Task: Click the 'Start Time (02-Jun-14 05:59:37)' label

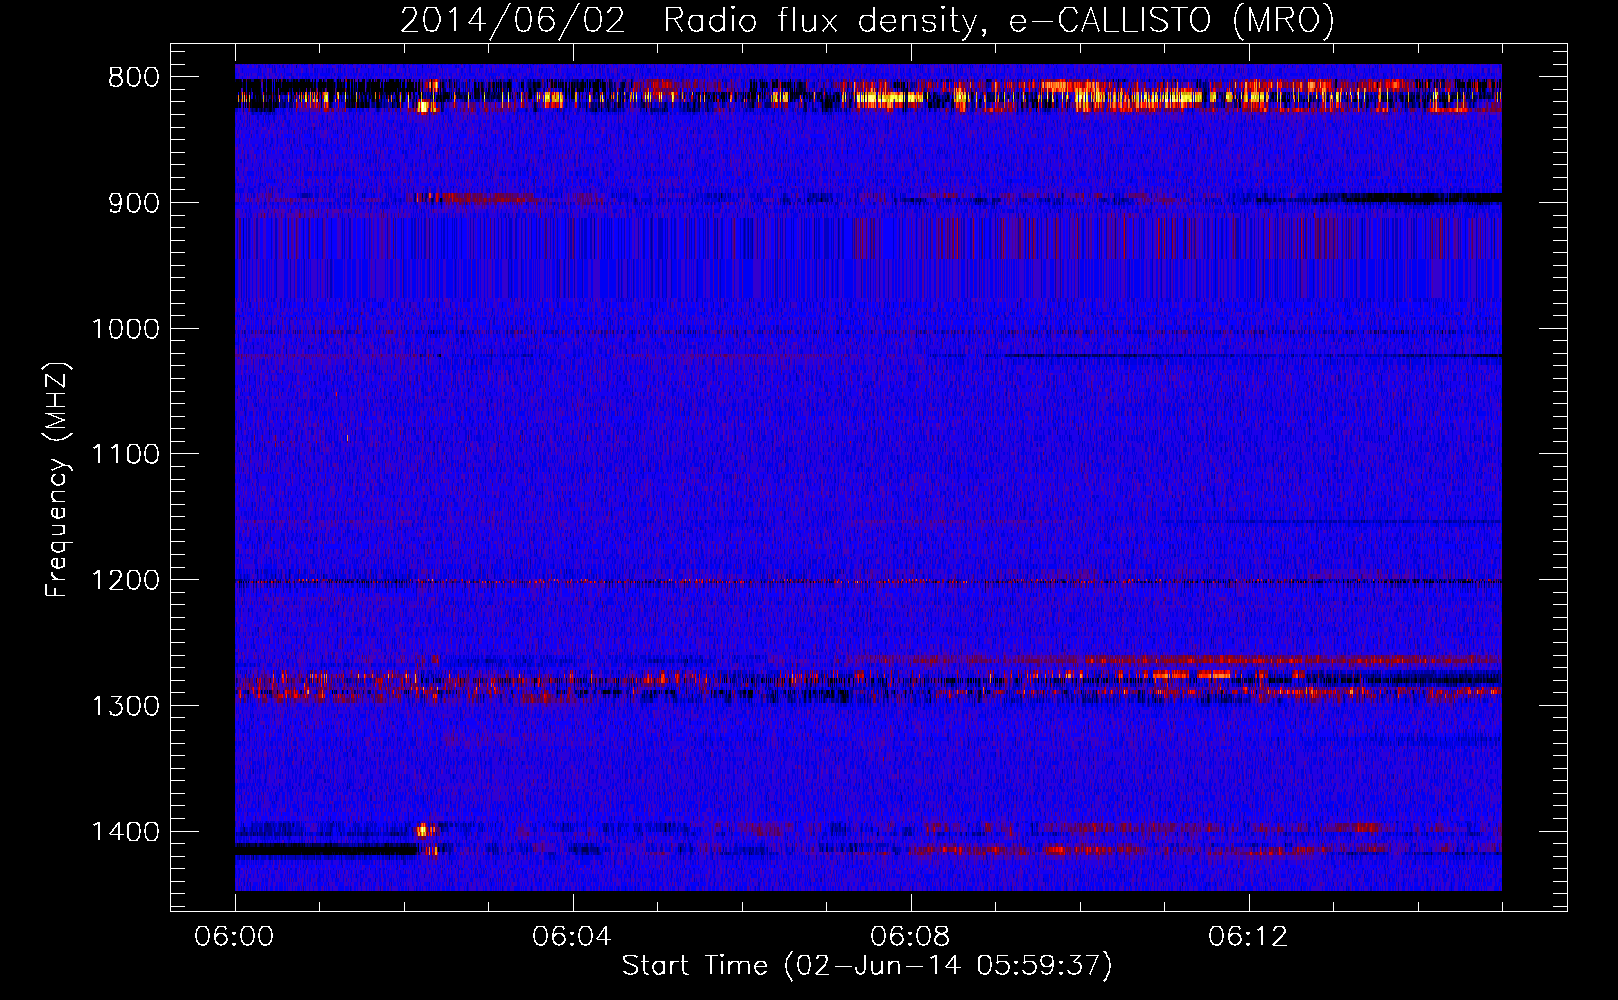Action: point(867,966)
